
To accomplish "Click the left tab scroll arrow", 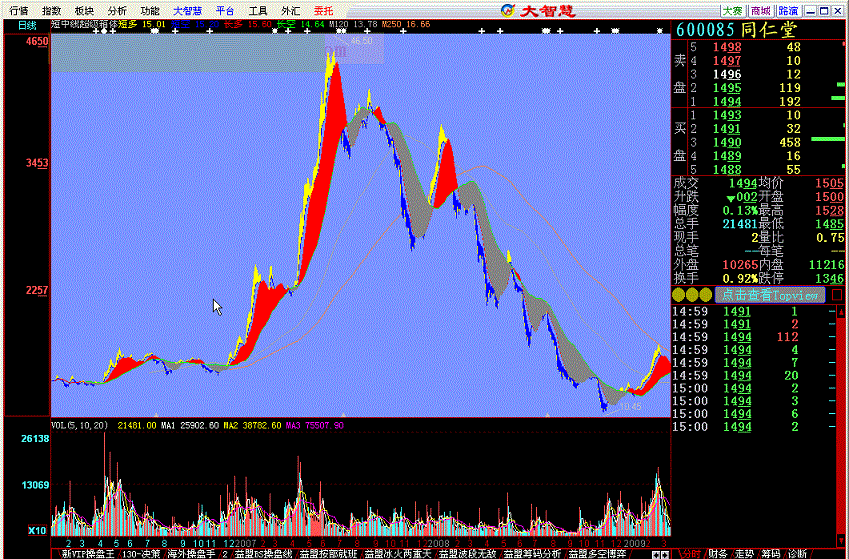I will (x=656, y=555).
